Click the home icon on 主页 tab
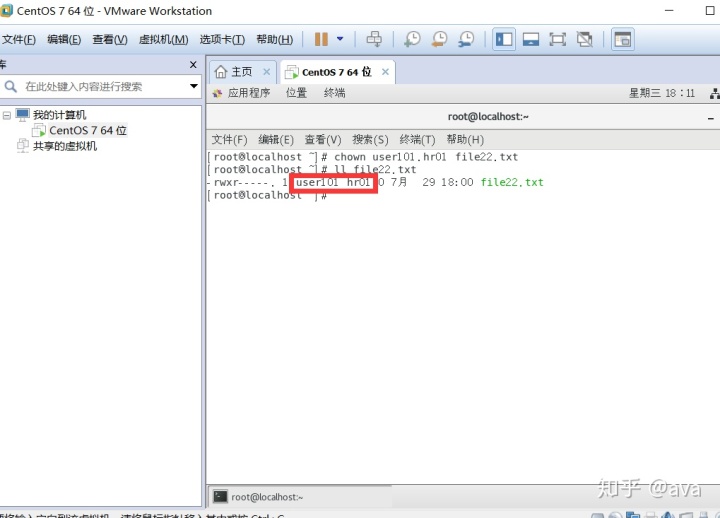 click(x=221, y=72)
